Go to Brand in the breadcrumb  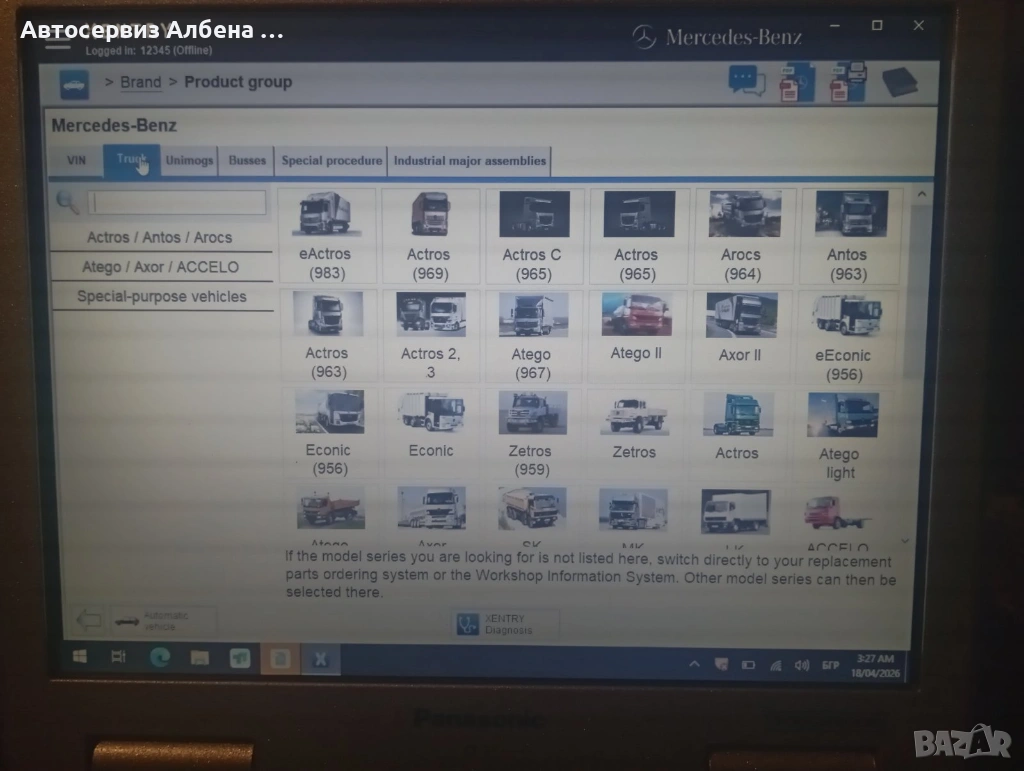[x=140, y=83]
